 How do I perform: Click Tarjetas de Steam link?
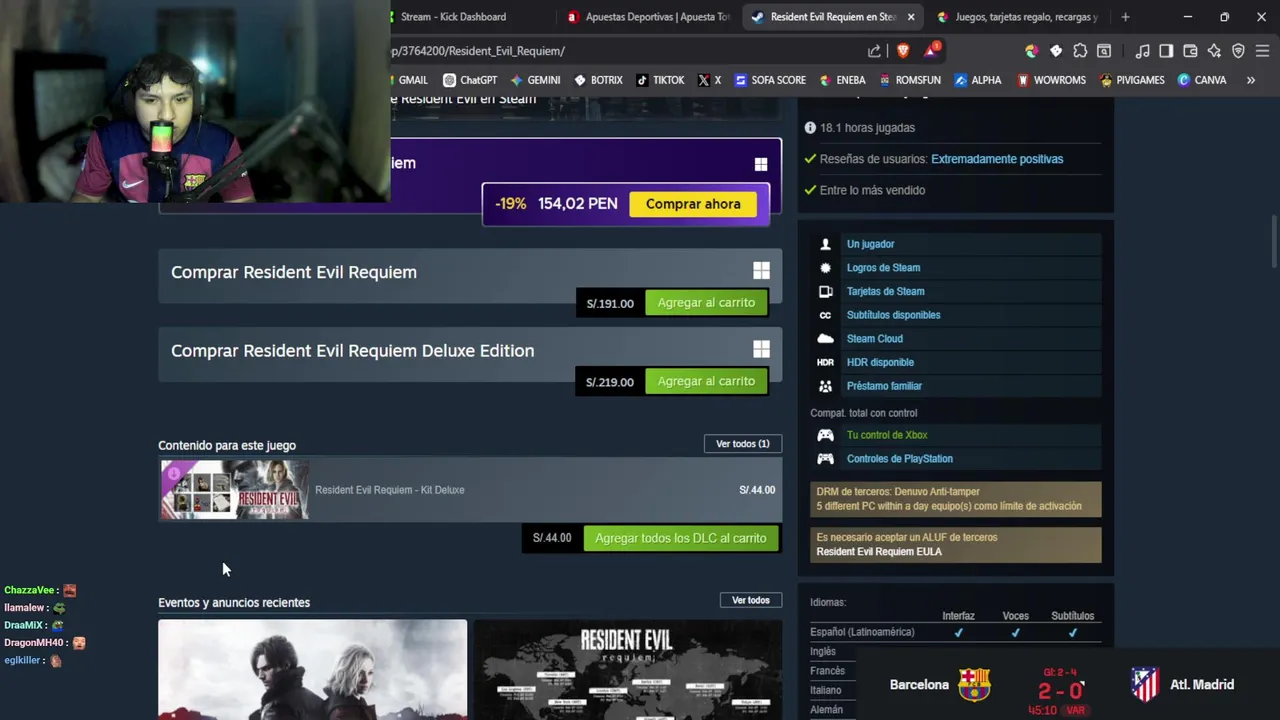pos(885,291)
